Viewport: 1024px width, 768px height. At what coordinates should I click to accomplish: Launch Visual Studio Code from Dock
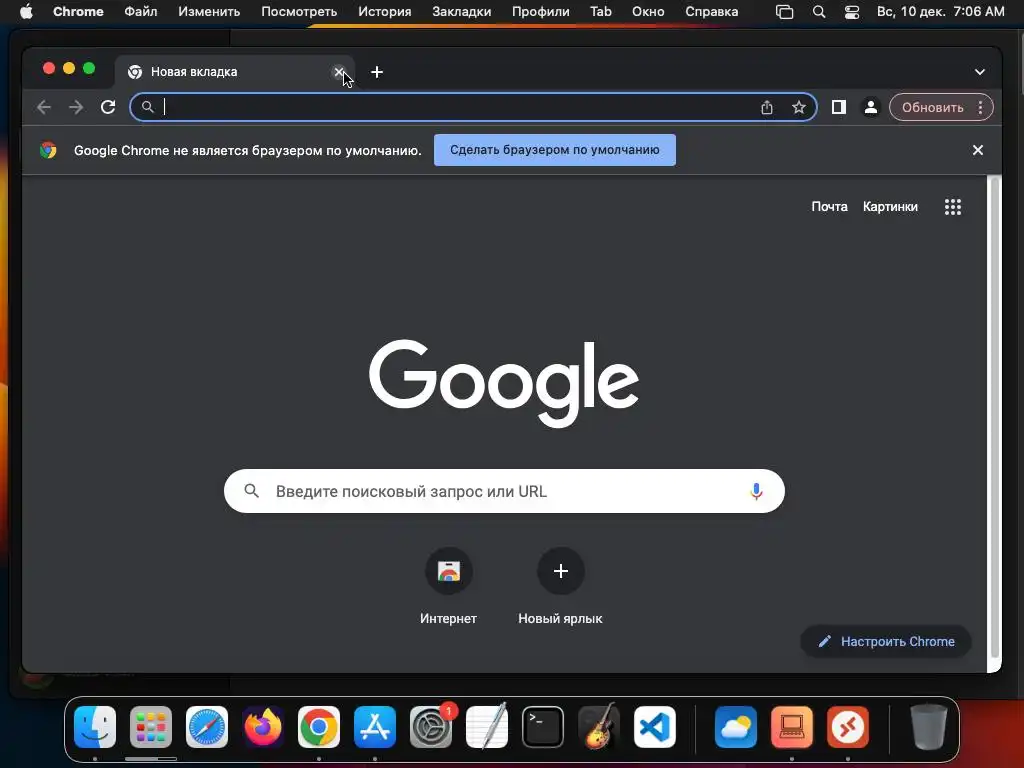coord(655,727)
